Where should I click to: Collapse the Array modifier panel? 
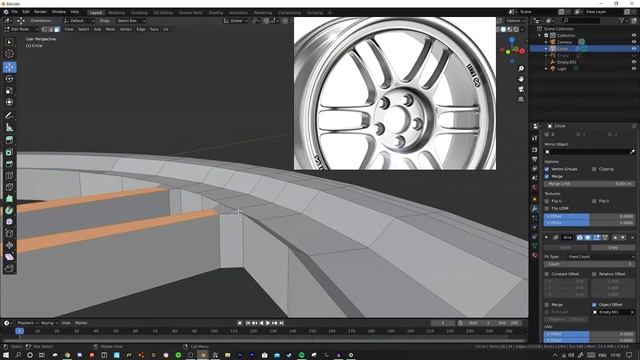pyautogui.click(x=546, y=237)
